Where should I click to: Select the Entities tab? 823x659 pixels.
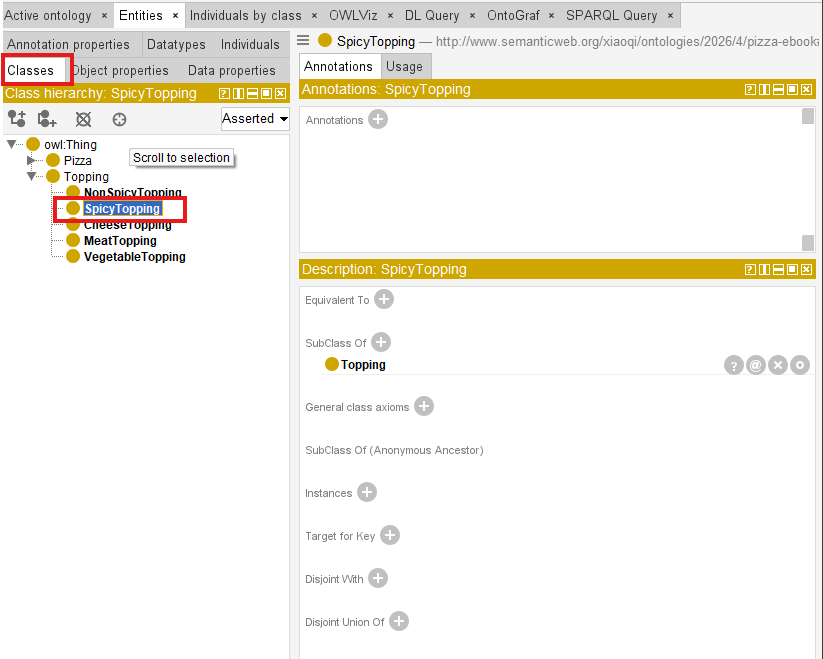(141, 16)
